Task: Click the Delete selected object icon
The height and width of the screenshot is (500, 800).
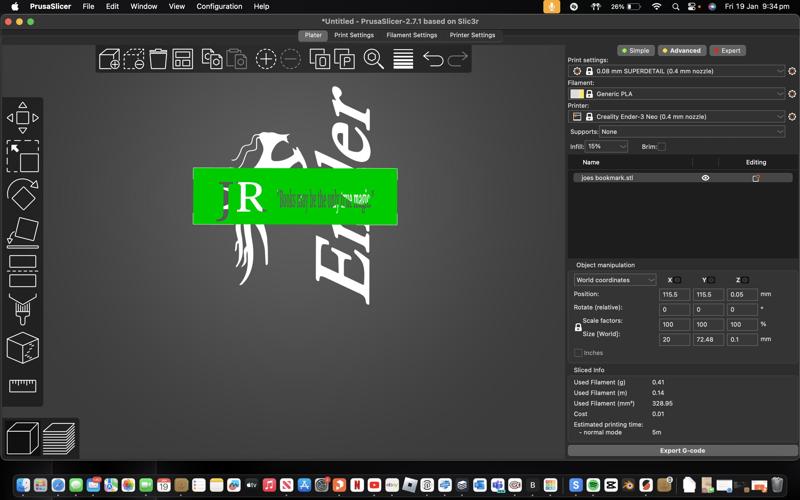Action: click(134, 59)
